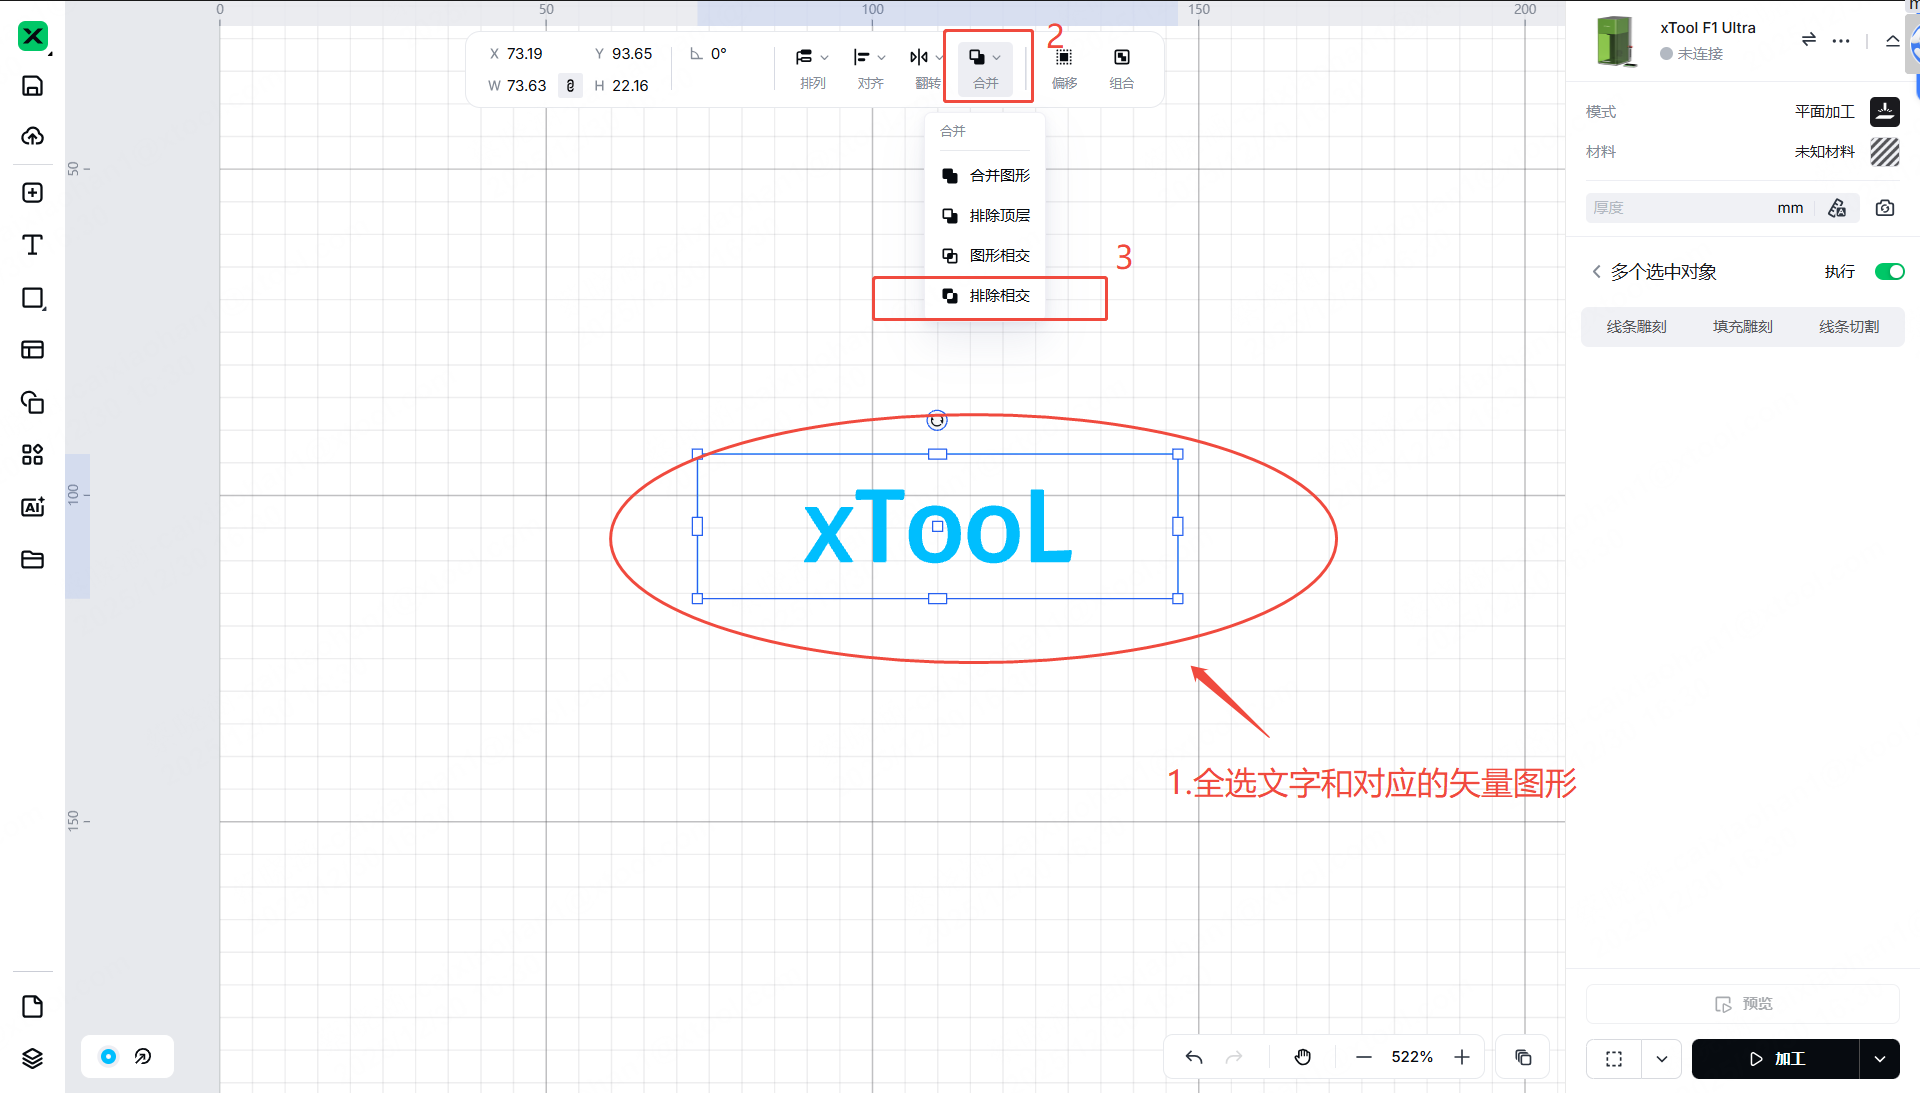The height and width of the screenshot is (1093, 1920).
Task: Open the cloud upload icon
Action: 32,136
